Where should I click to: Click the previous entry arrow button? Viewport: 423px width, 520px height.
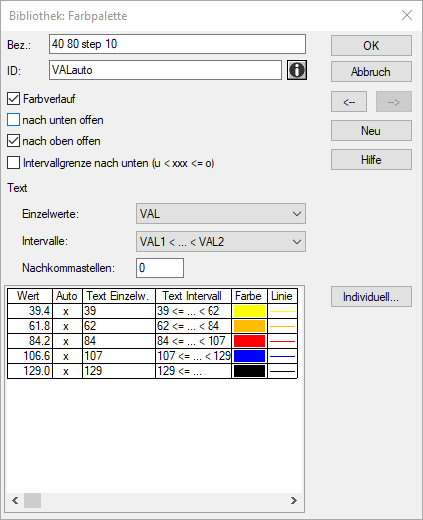pos(349,102)
